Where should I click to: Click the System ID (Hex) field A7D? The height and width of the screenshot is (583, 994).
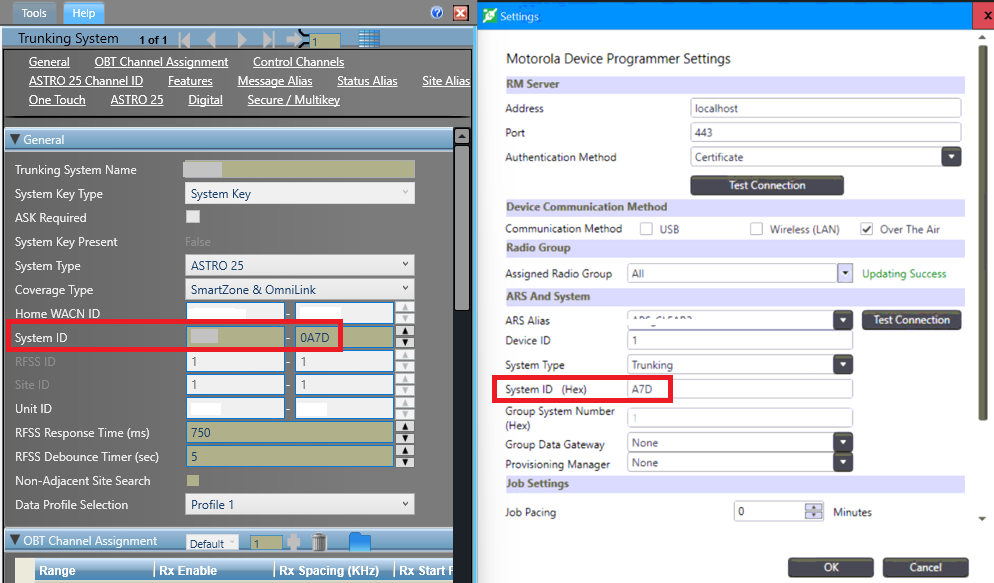click(x=740, y=389)
